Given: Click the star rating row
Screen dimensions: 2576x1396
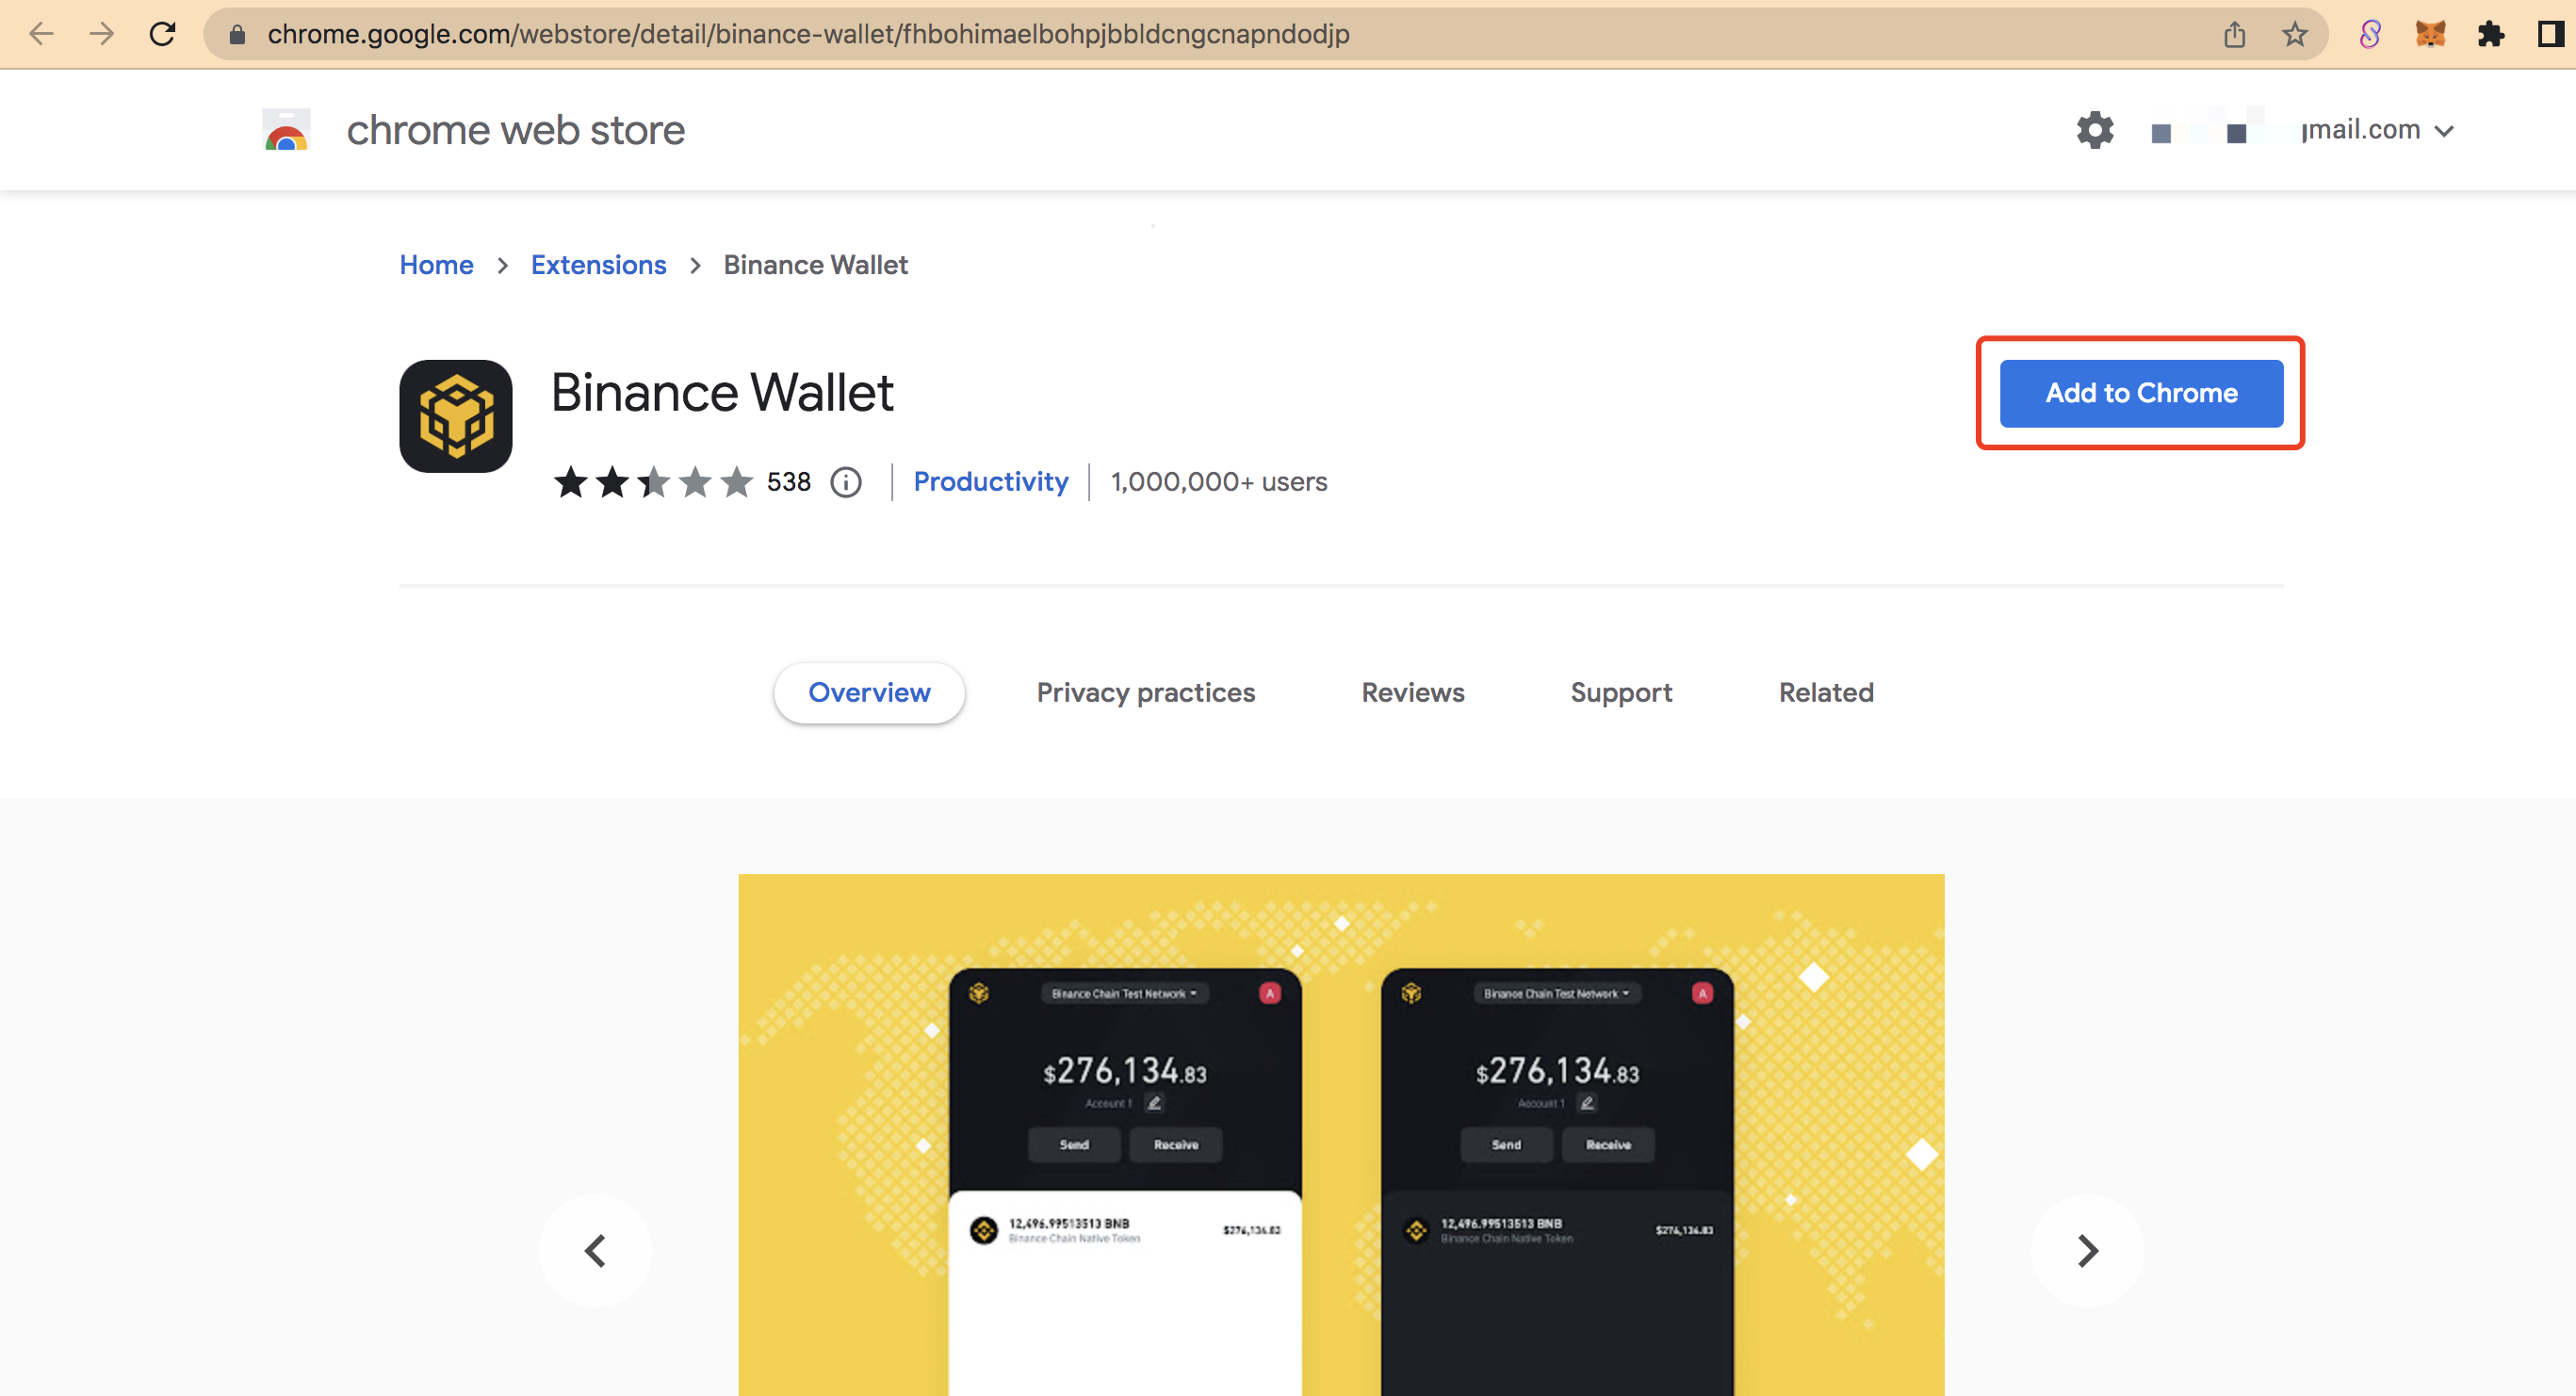Looking at the screenshot, I should click(x=653, y=482).
